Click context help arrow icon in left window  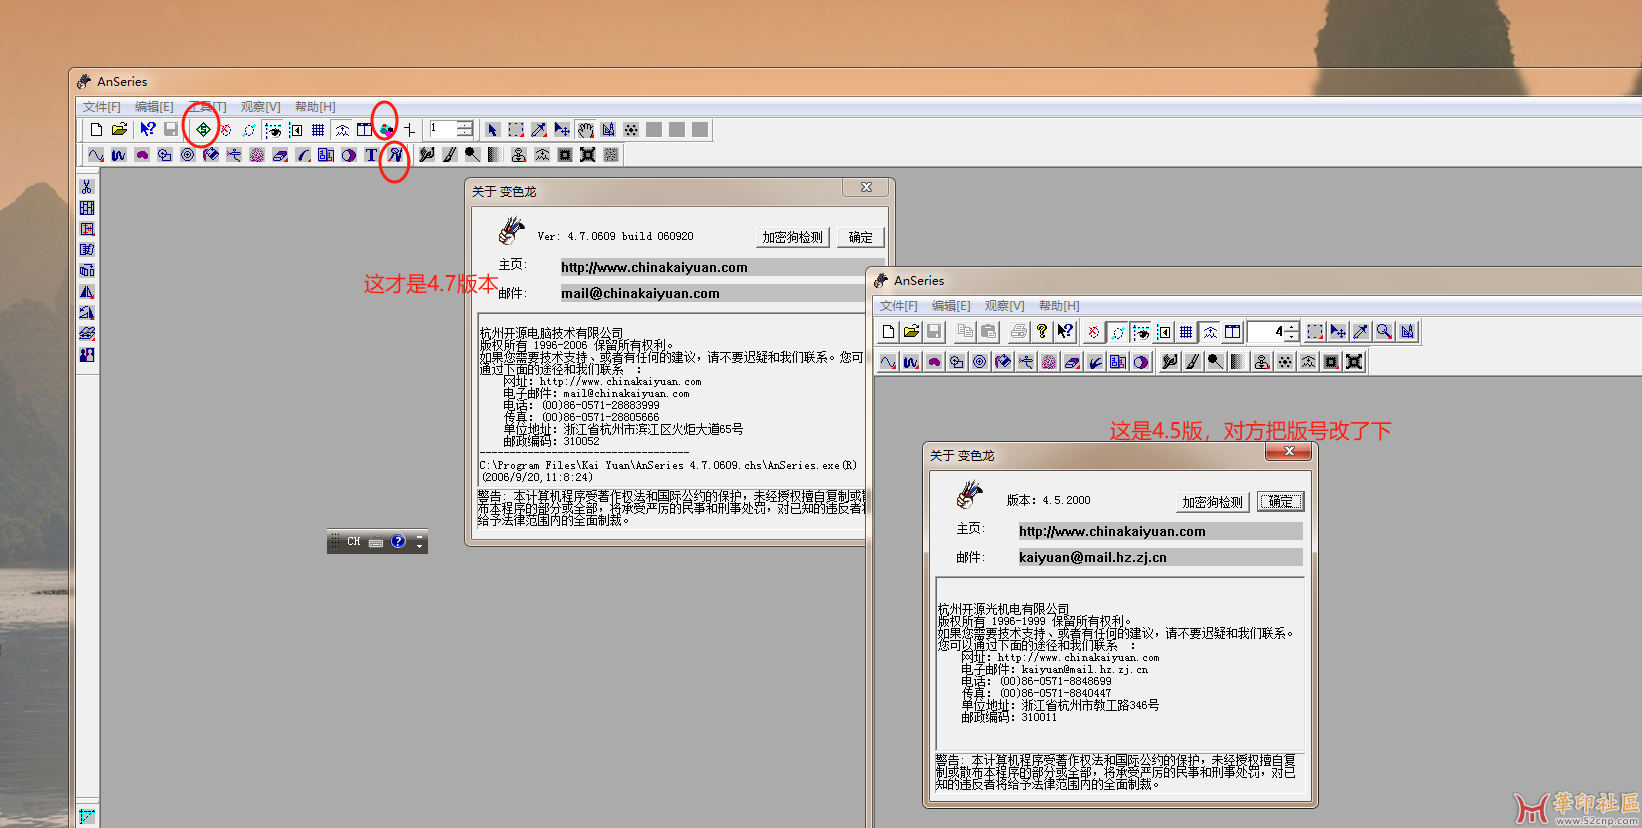[148, 130]
